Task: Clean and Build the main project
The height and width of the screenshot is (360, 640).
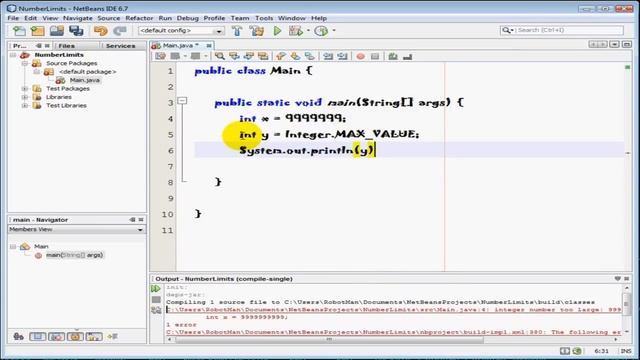Action: pyautogui.click(x=257, y=31)
